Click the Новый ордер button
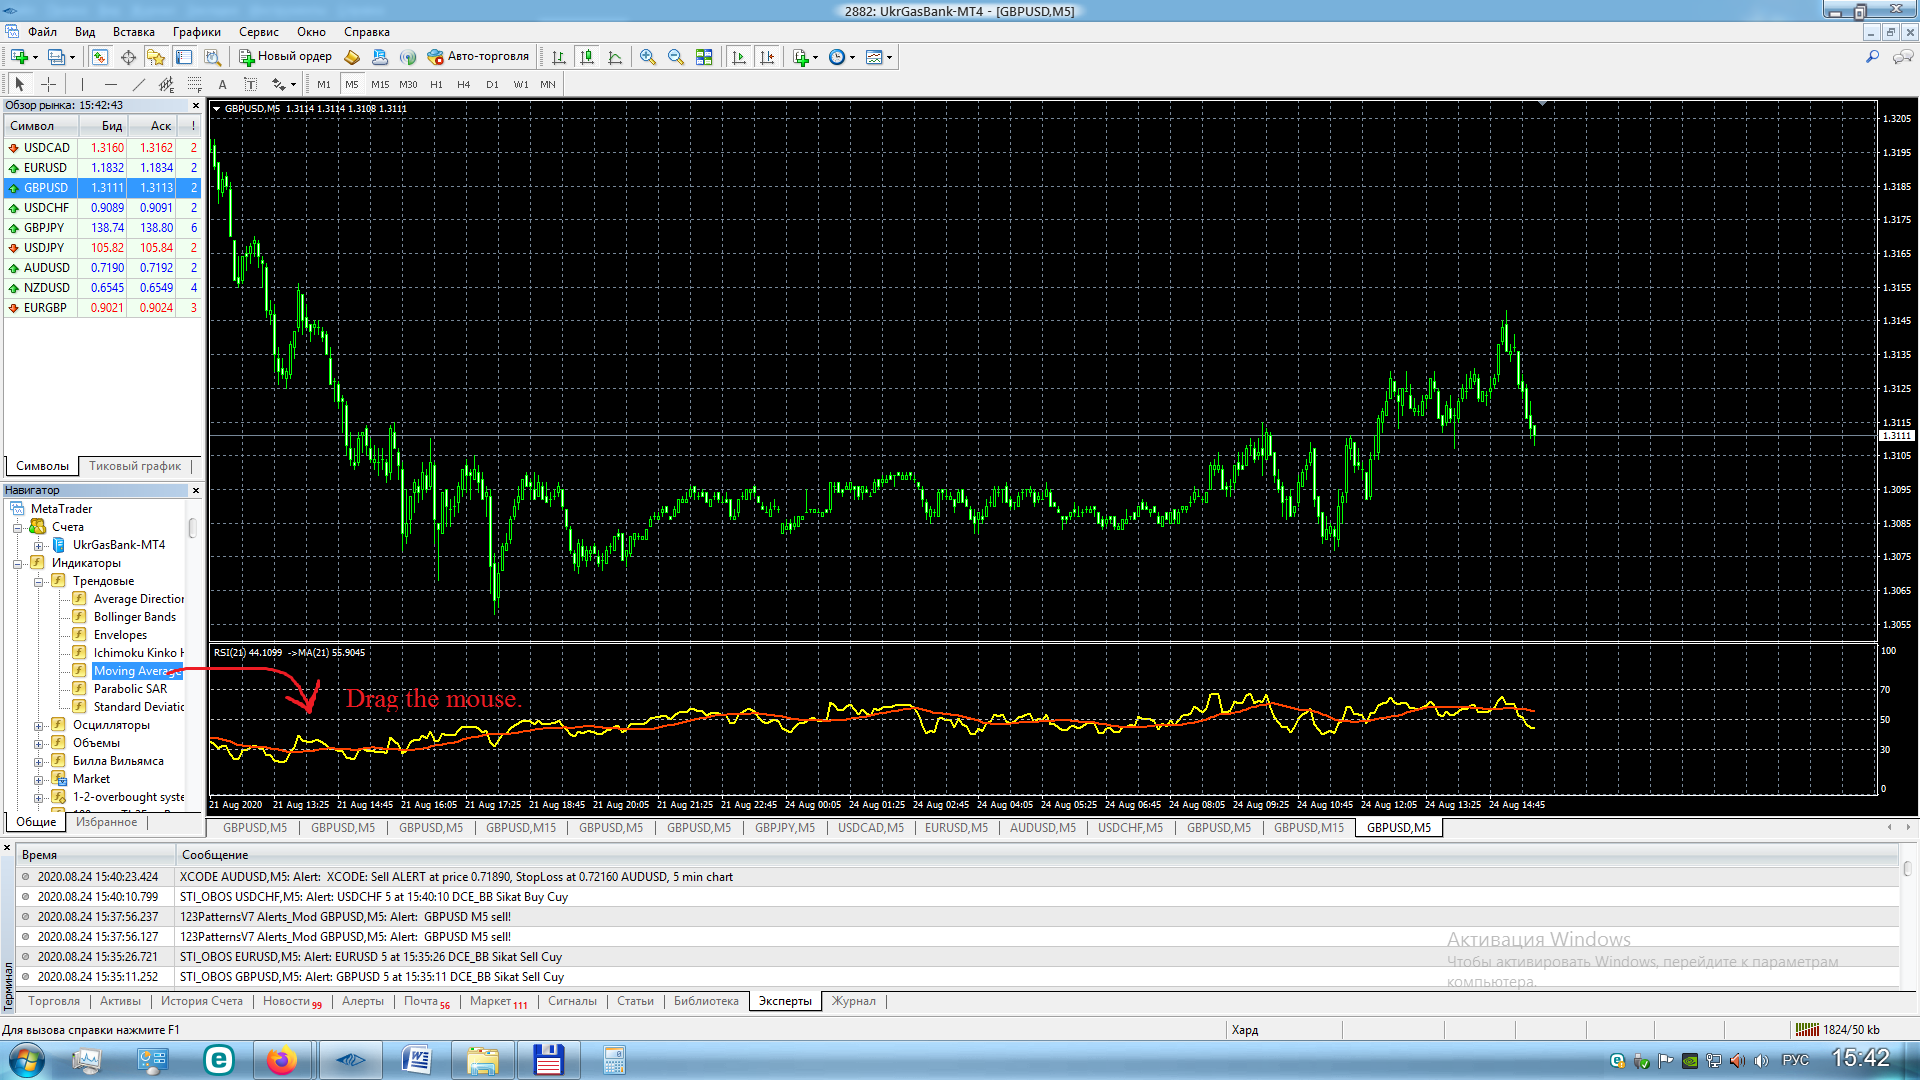The image size is (1920, 1080). [x=285, y=57]
